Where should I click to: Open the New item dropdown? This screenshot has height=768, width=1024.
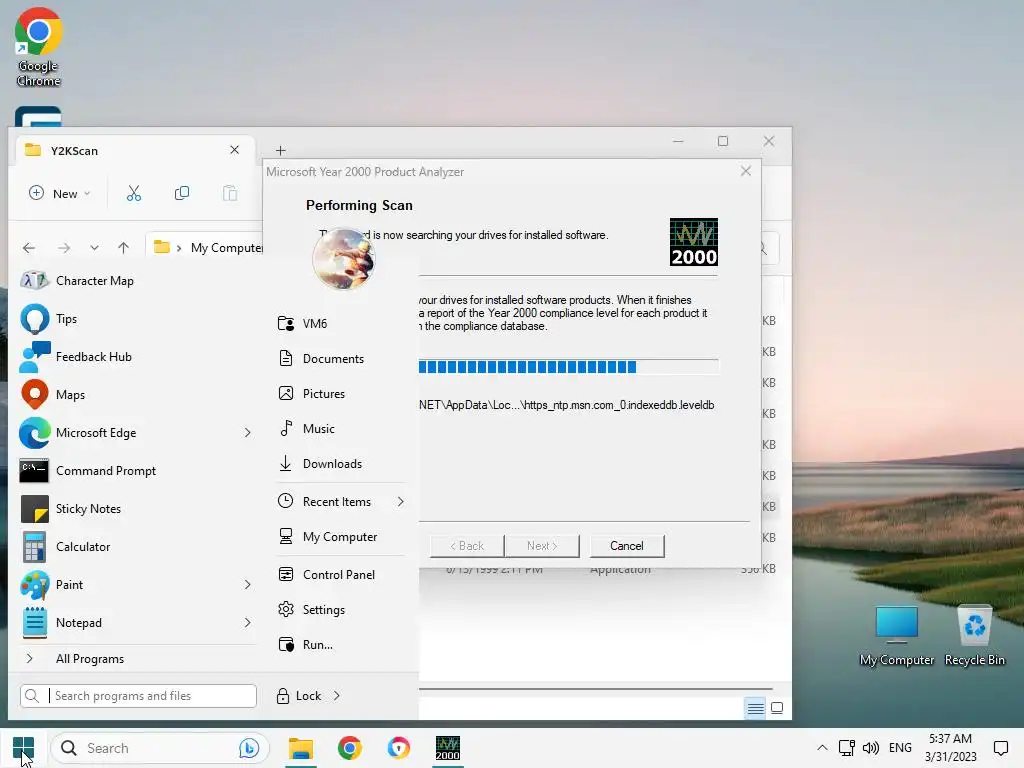point(59,193)
